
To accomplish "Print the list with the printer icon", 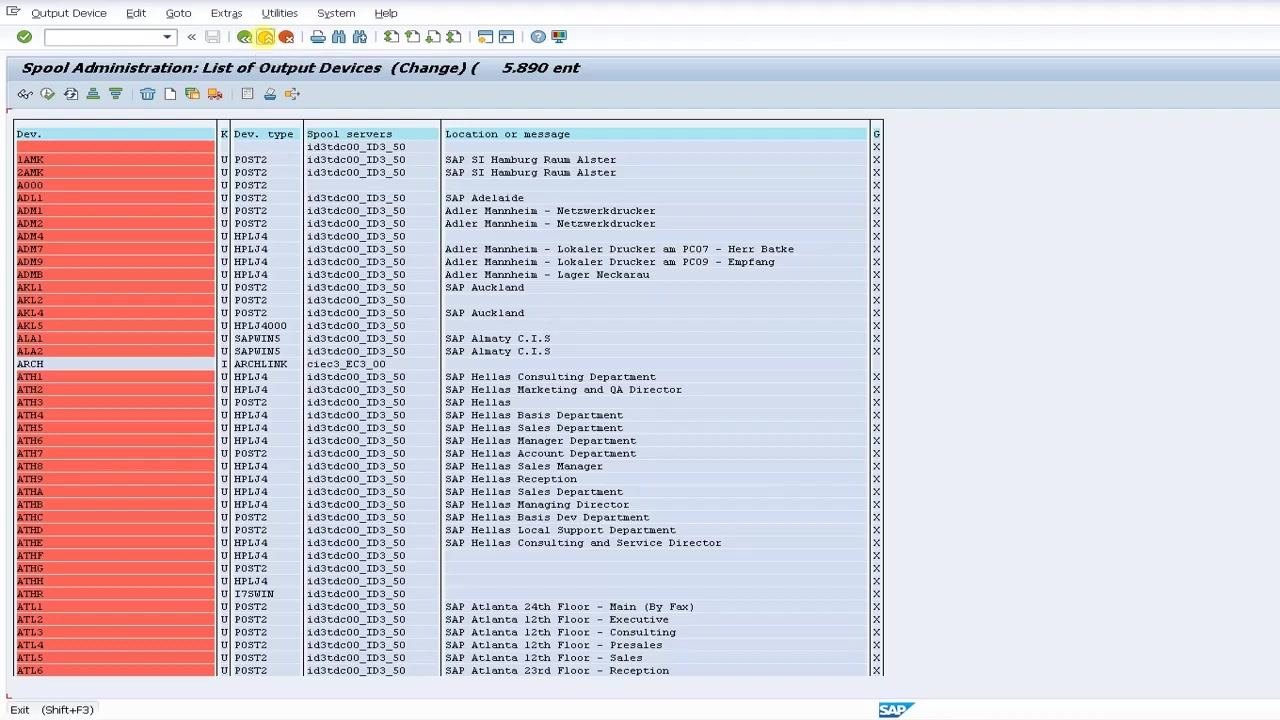I will coord(318,37).
